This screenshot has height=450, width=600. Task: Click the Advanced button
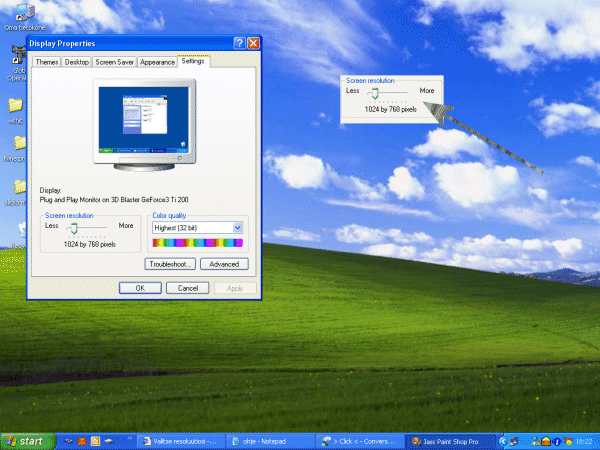[224, 264]
